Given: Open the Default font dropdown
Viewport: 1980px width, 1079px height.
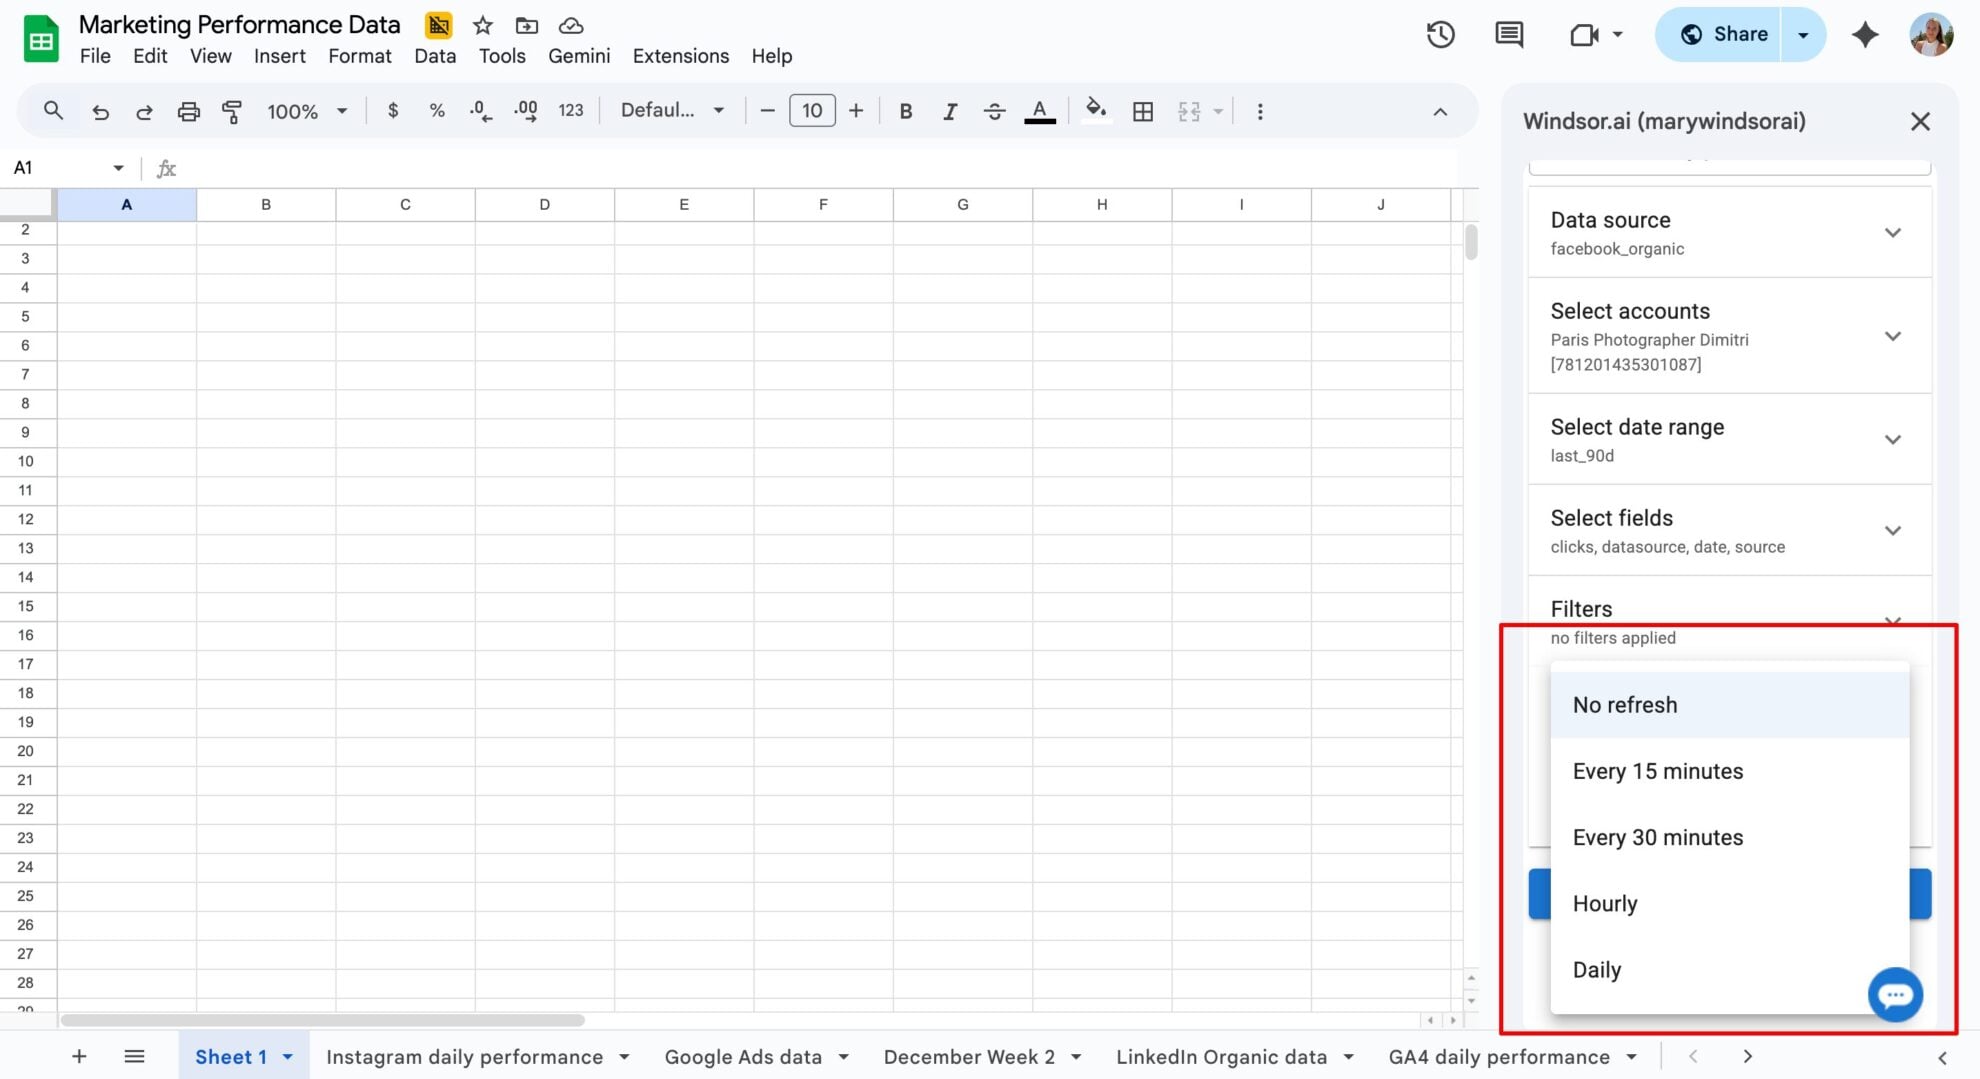Looking at the screenshot, I should point(672,111).
